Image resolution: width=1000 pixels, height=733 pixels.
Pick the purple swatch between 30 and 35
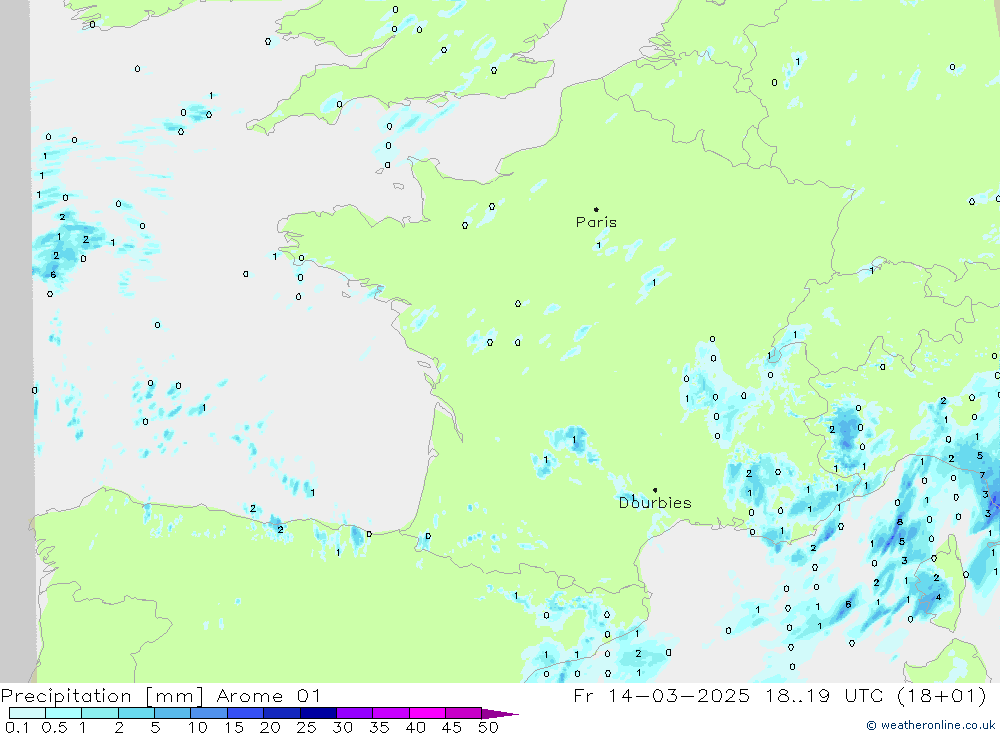pos(354,713)
